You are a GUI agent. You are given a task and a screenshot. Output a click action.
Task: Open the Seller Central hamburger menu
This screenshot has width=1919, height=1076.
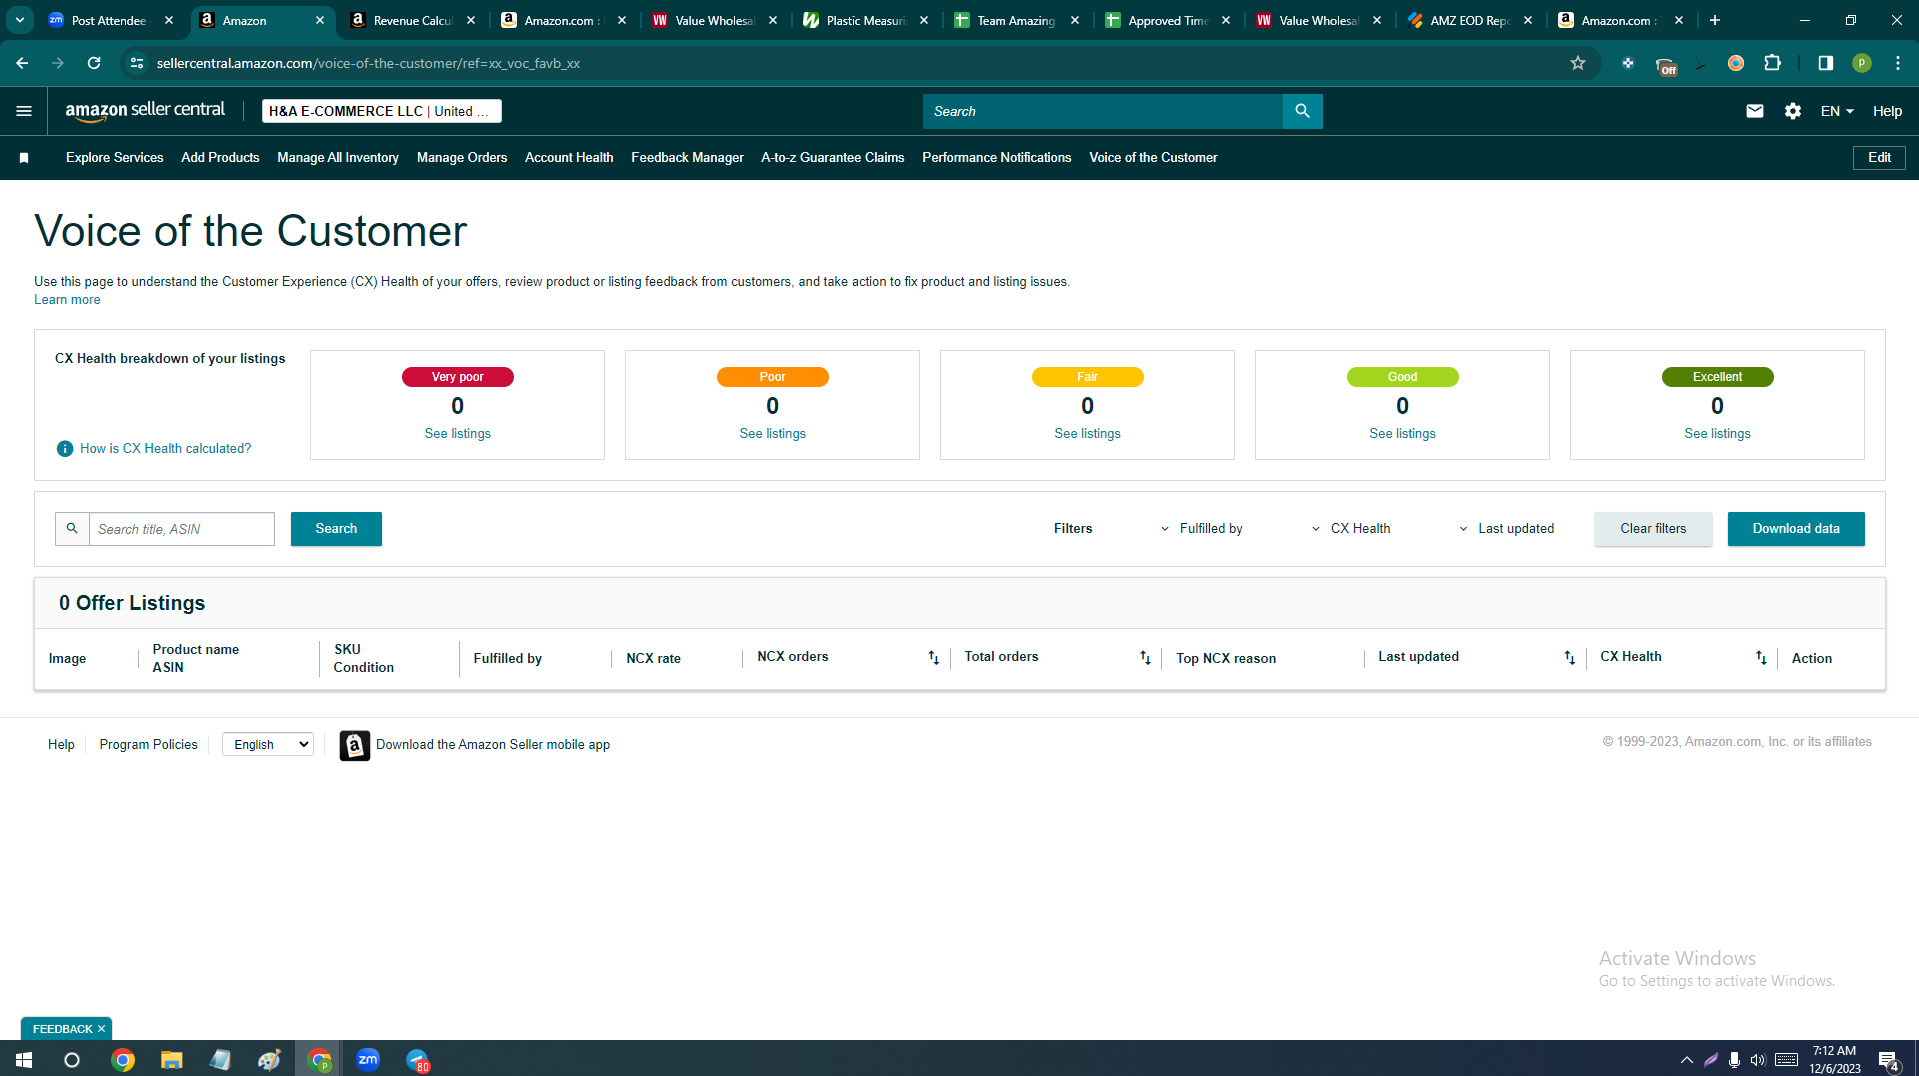(24, 111)
